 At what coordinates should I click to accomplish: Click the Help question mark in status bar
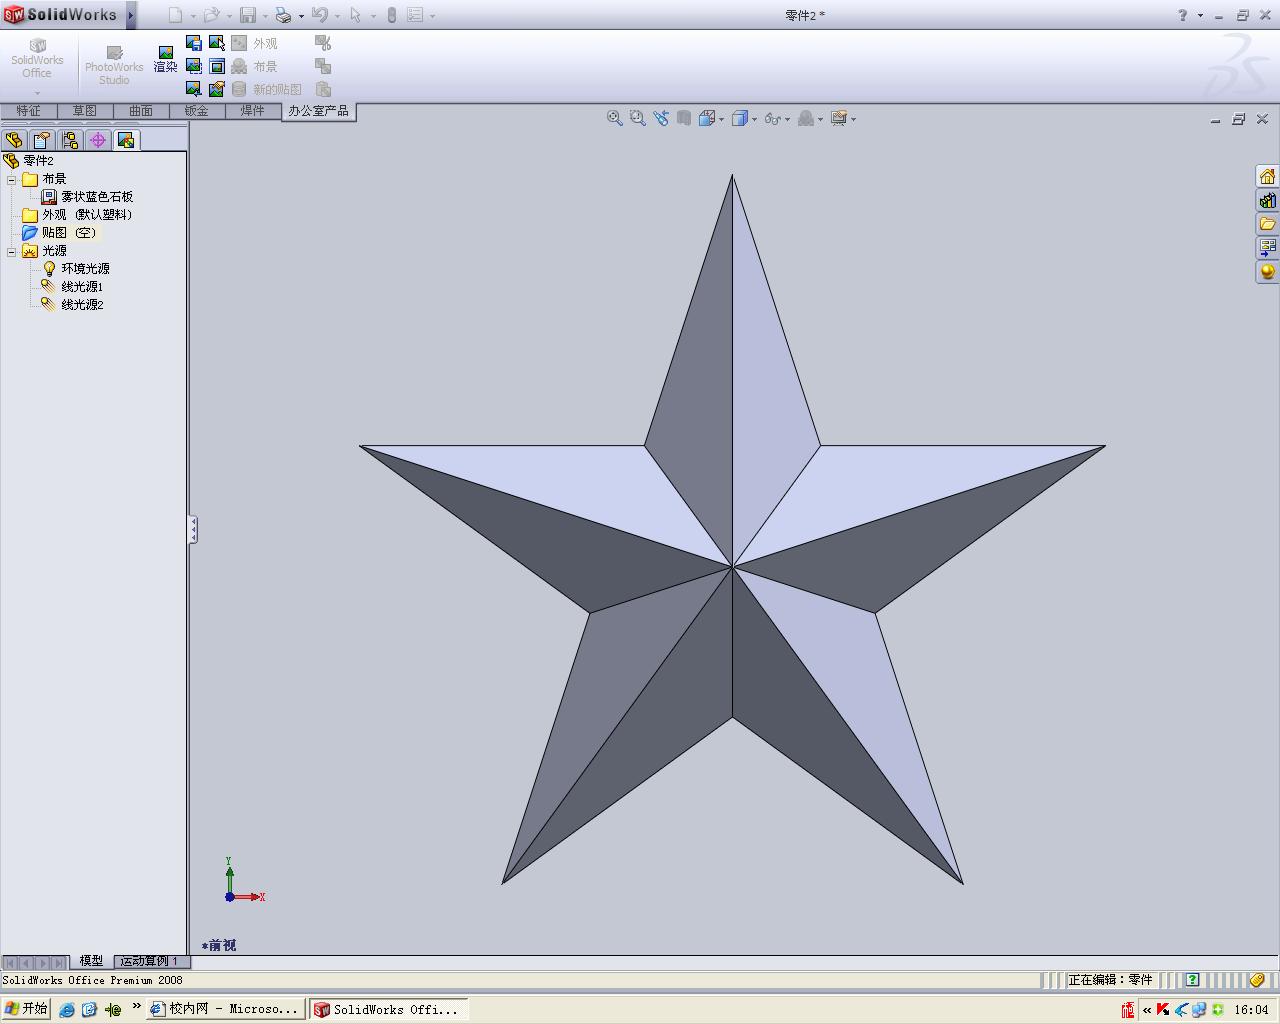(x=1192, y=980)
